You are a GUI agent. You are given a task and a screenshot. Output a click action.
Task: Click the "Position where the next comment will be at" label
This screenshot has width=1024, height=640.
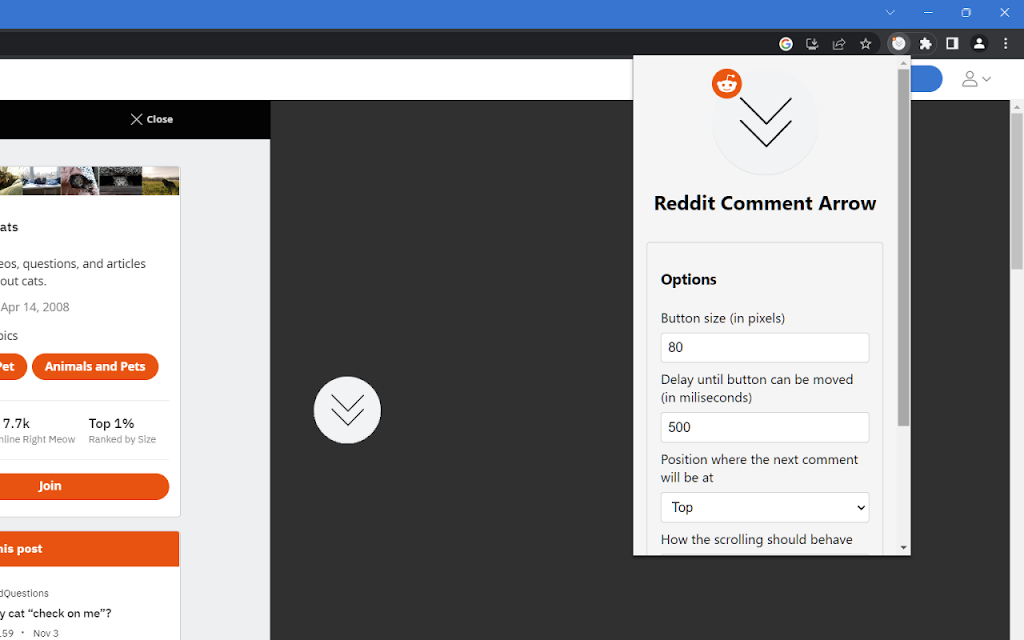click(760, 468)
